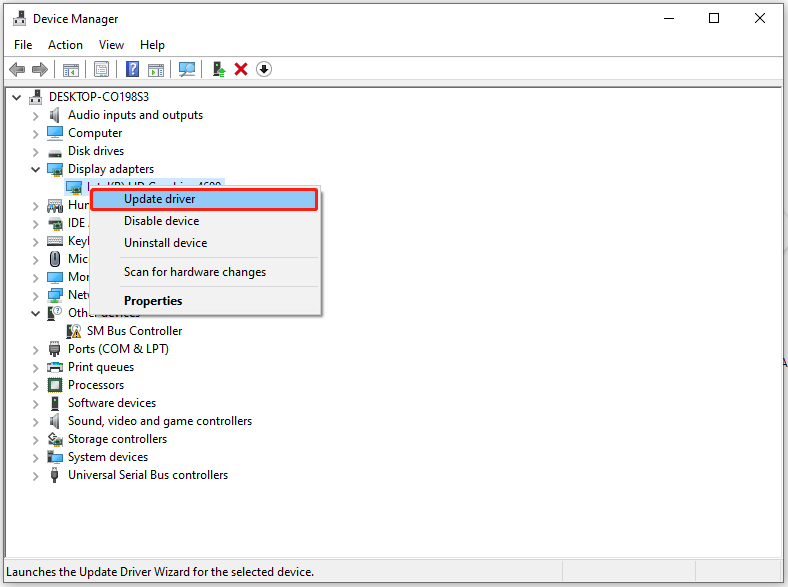Viewport: 788px width, 587px height.
Task: Choose Uninstall device from context menu
Action: click(206, 243)
